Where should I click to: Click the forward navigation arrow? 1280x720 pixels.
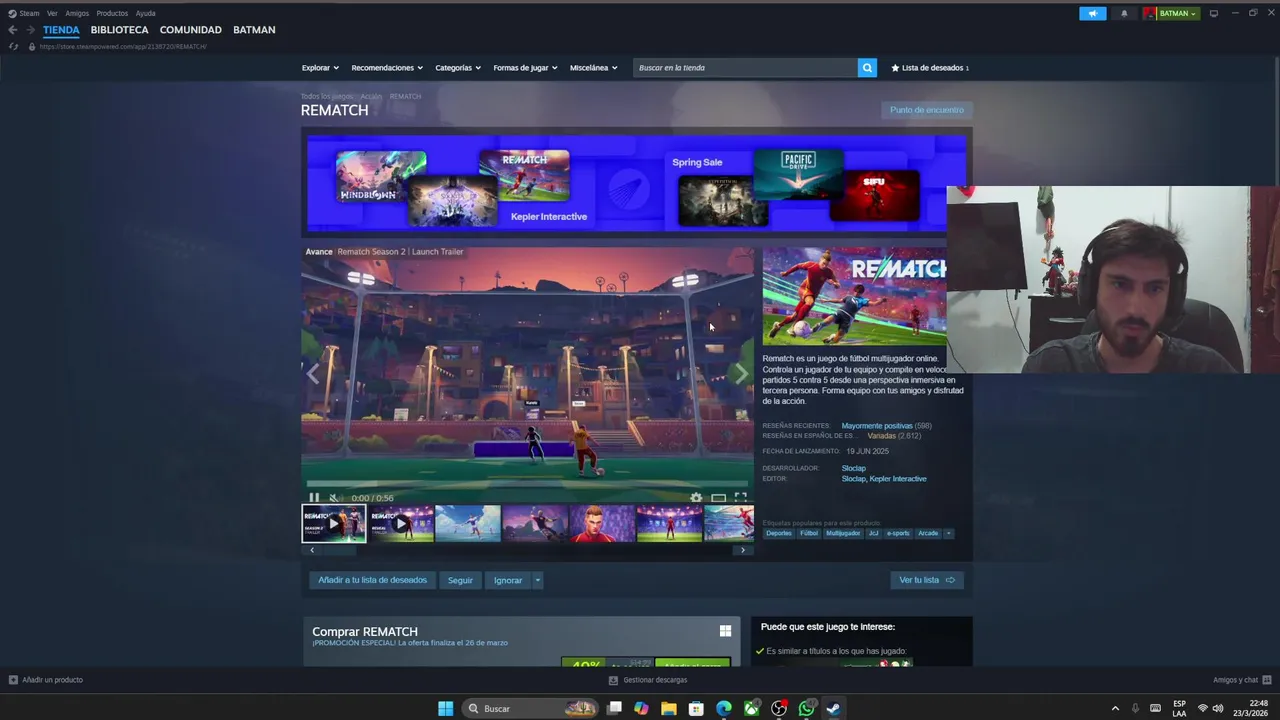(30, 30)
